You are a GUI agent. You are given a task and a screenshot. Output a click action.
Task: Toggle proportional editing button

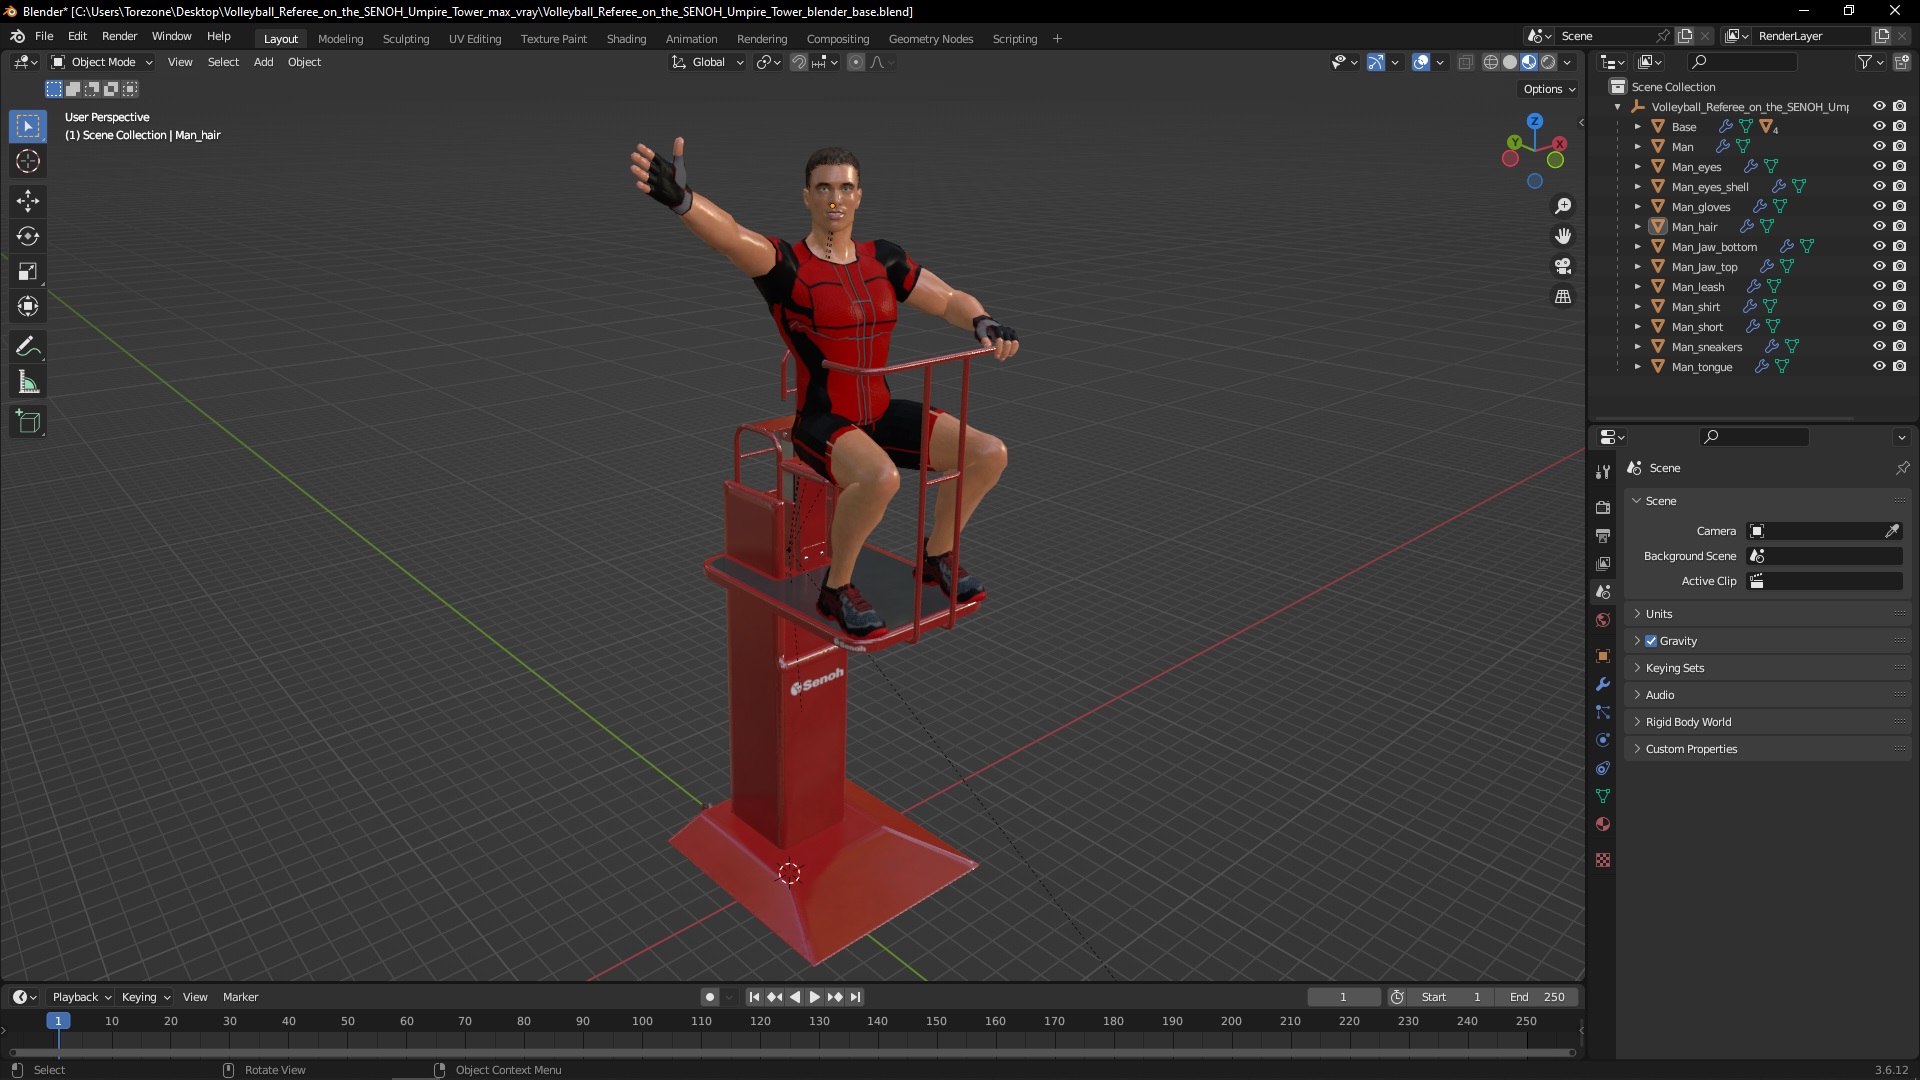click(856, 62)
